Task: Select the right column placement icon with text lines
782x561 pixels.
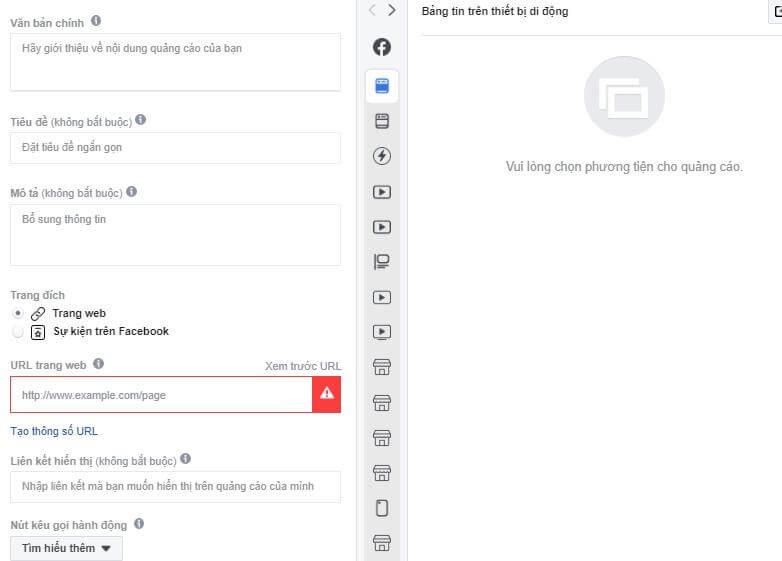Action: click(382, 261)
